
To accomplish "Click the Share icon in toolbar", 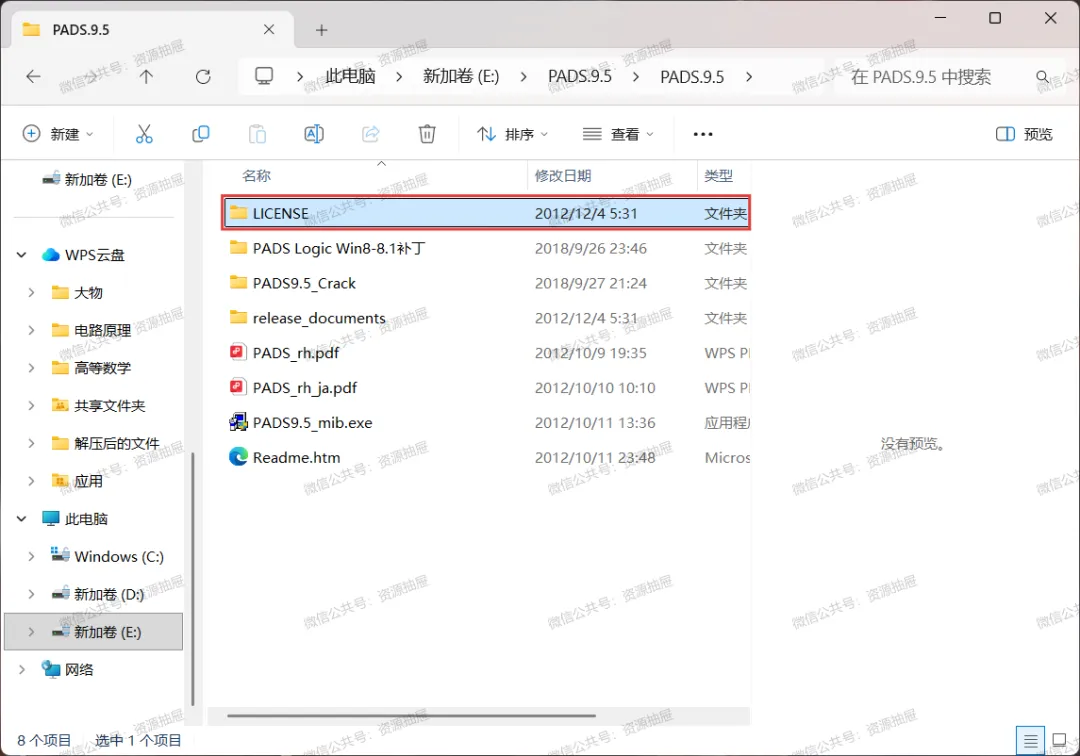I will (x=371, y=134).
